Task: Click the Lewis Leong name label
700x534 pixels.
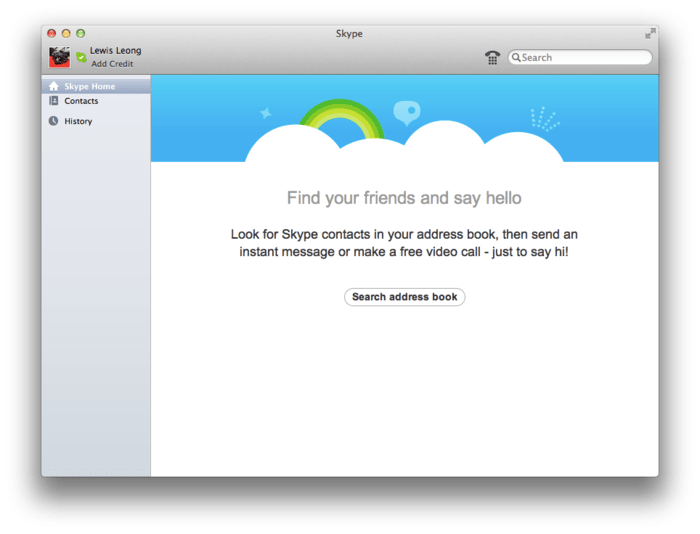Action: (116, 50)
